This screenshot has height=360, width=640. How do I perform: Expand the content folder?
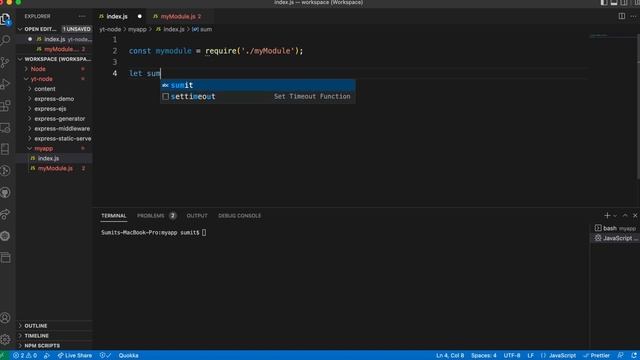(54, 89)
